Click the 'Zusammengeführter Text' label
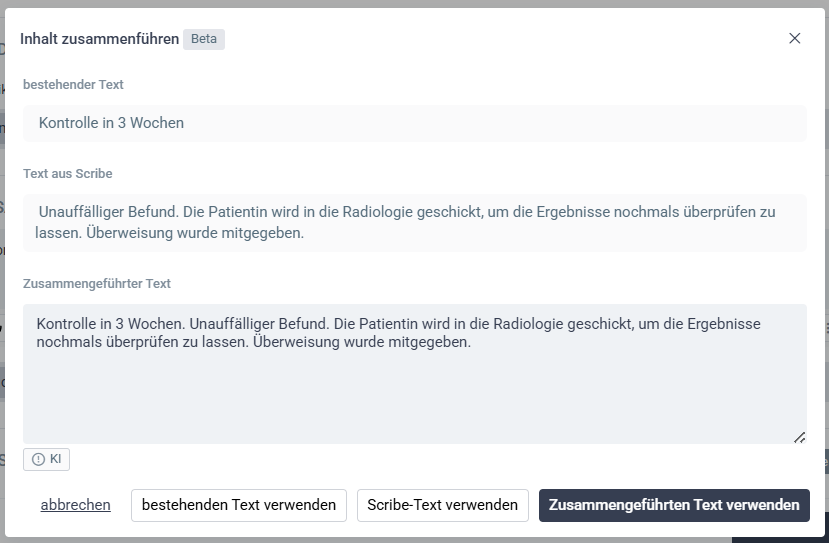Viewport: 829px width, 543px height. tap(97, 283)
